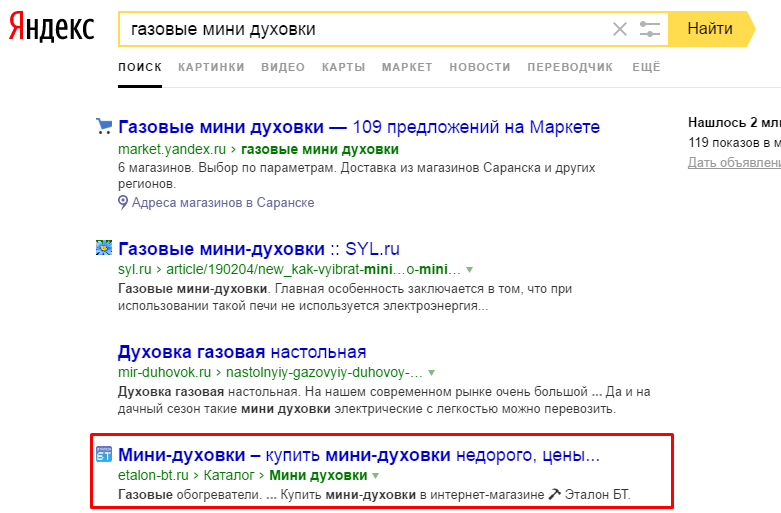Click the etalon-bt.ru БТ favicon
The width and height of the screenshot is (781, 513).
(104, 454)
